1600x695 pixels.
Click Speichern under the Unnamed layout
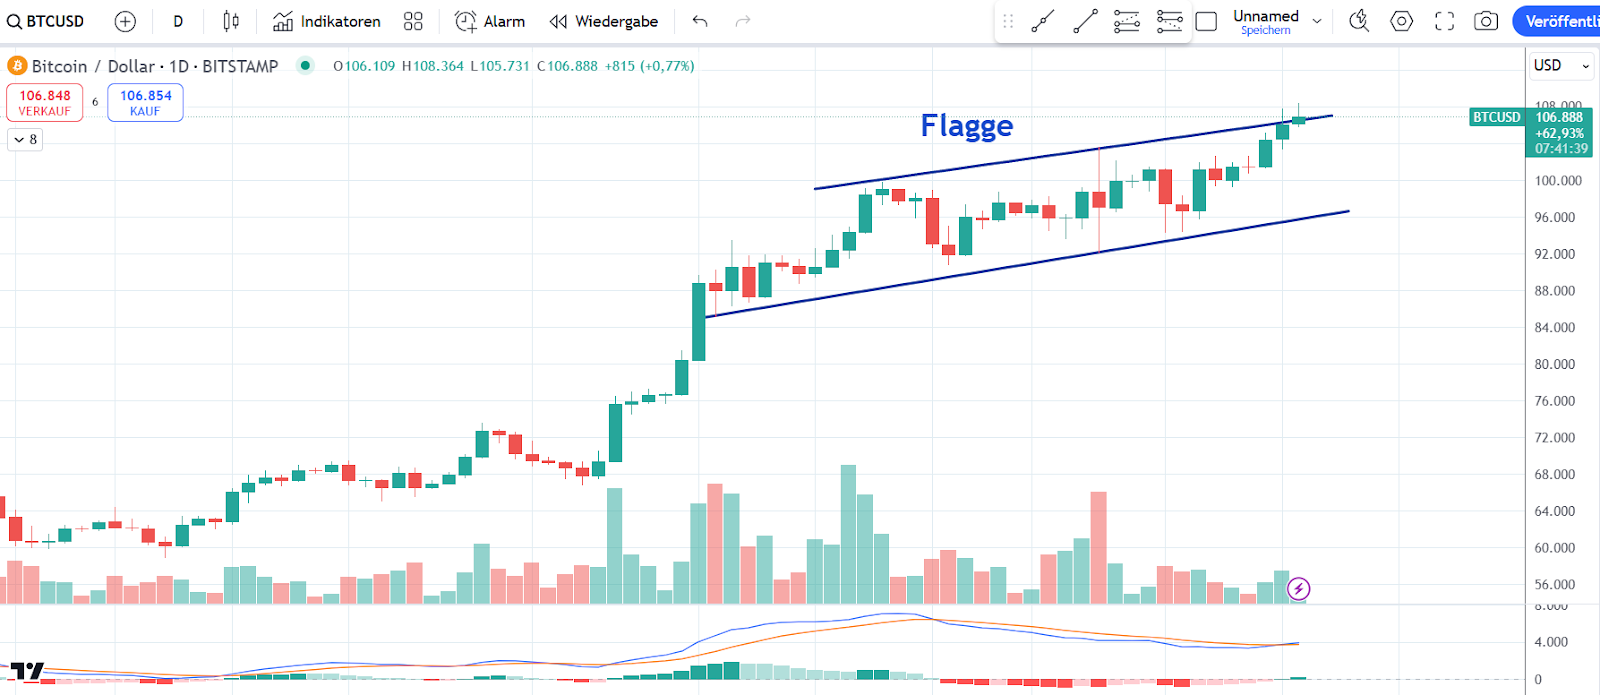pos(1266,31)
